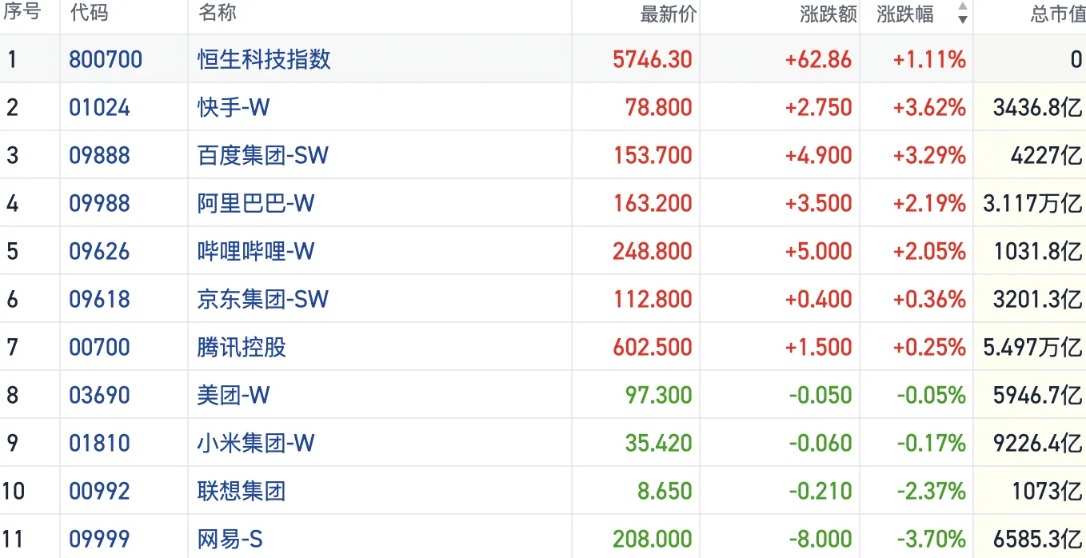
Task: Click stock code 09999
Action: [x=99, y=540]
